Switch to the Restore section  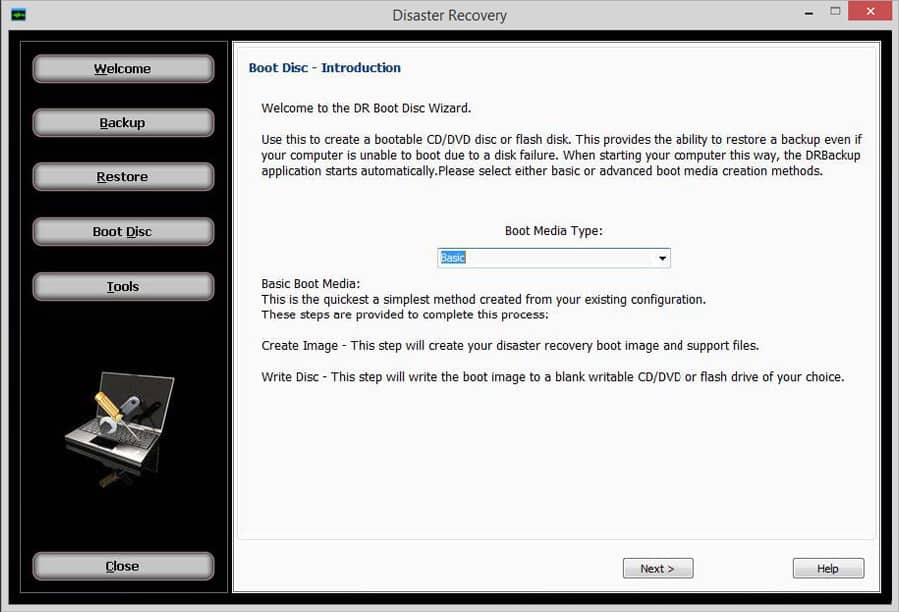(x=123, y=177)
